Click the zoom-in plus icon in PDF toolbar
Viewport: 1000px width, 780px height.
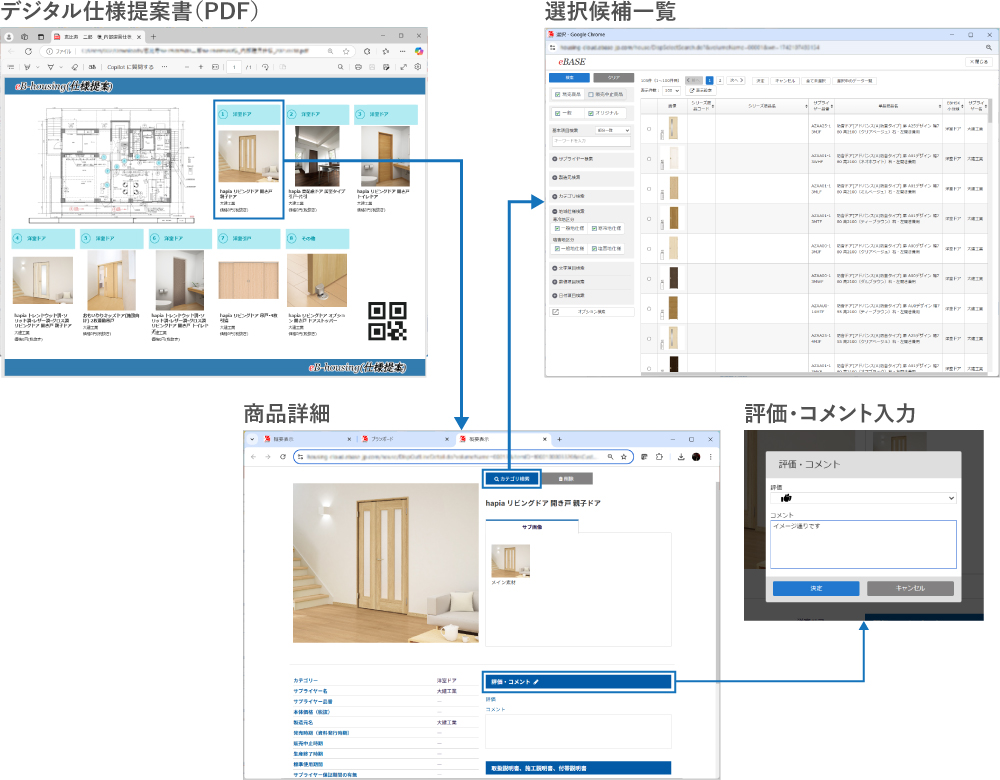[200, 67]
